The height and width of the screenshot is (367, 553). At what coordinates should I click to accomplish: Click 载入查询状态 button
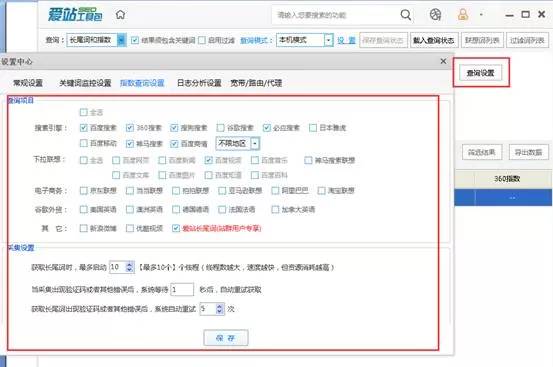coord(433,40)
